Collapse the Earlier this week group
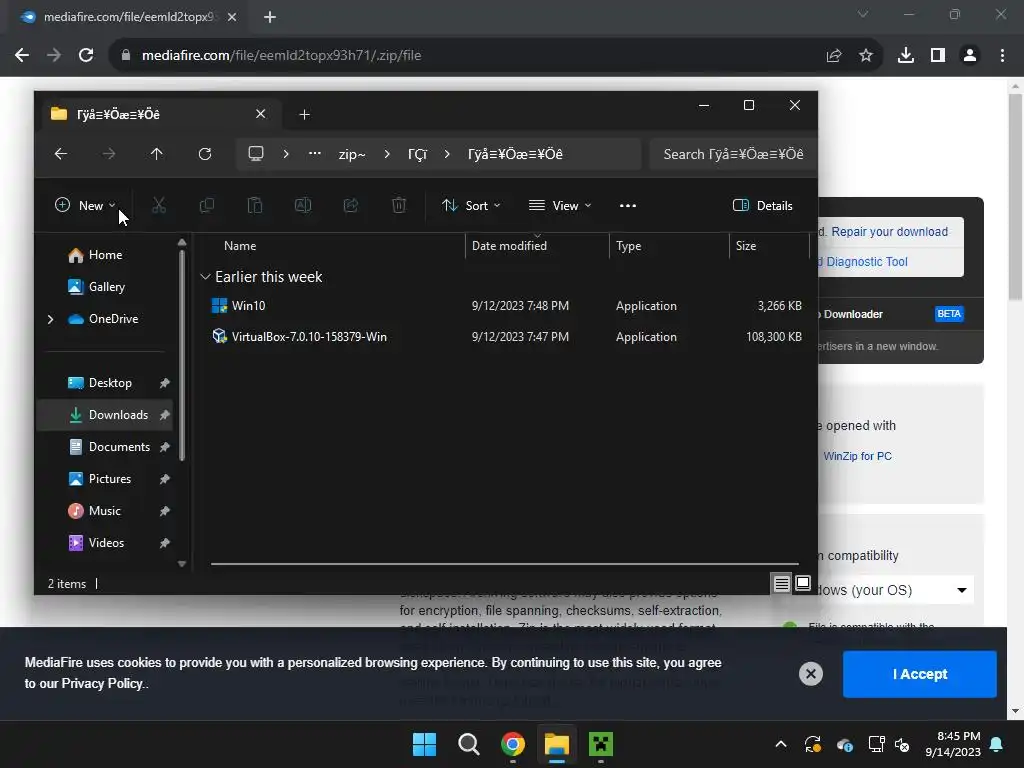The width and height of the screenshot is (1024, 768). [x=205, y=277]
